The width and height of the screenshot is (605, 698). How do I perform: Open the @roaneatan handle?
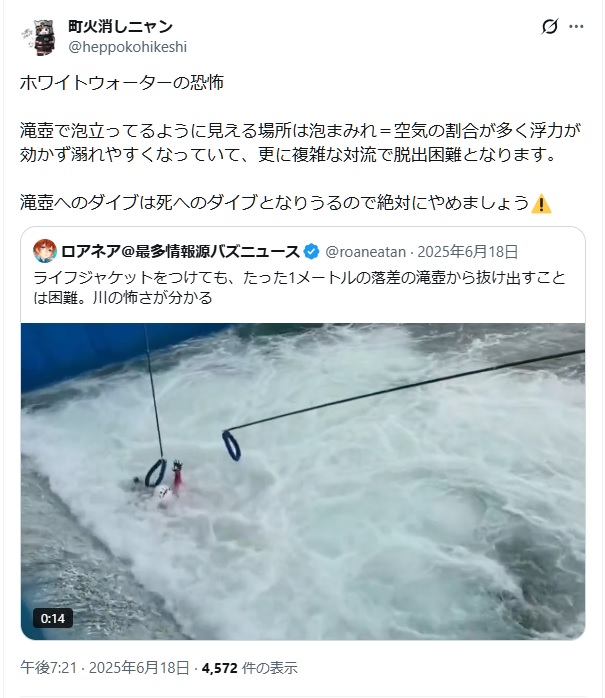(365, 252)
